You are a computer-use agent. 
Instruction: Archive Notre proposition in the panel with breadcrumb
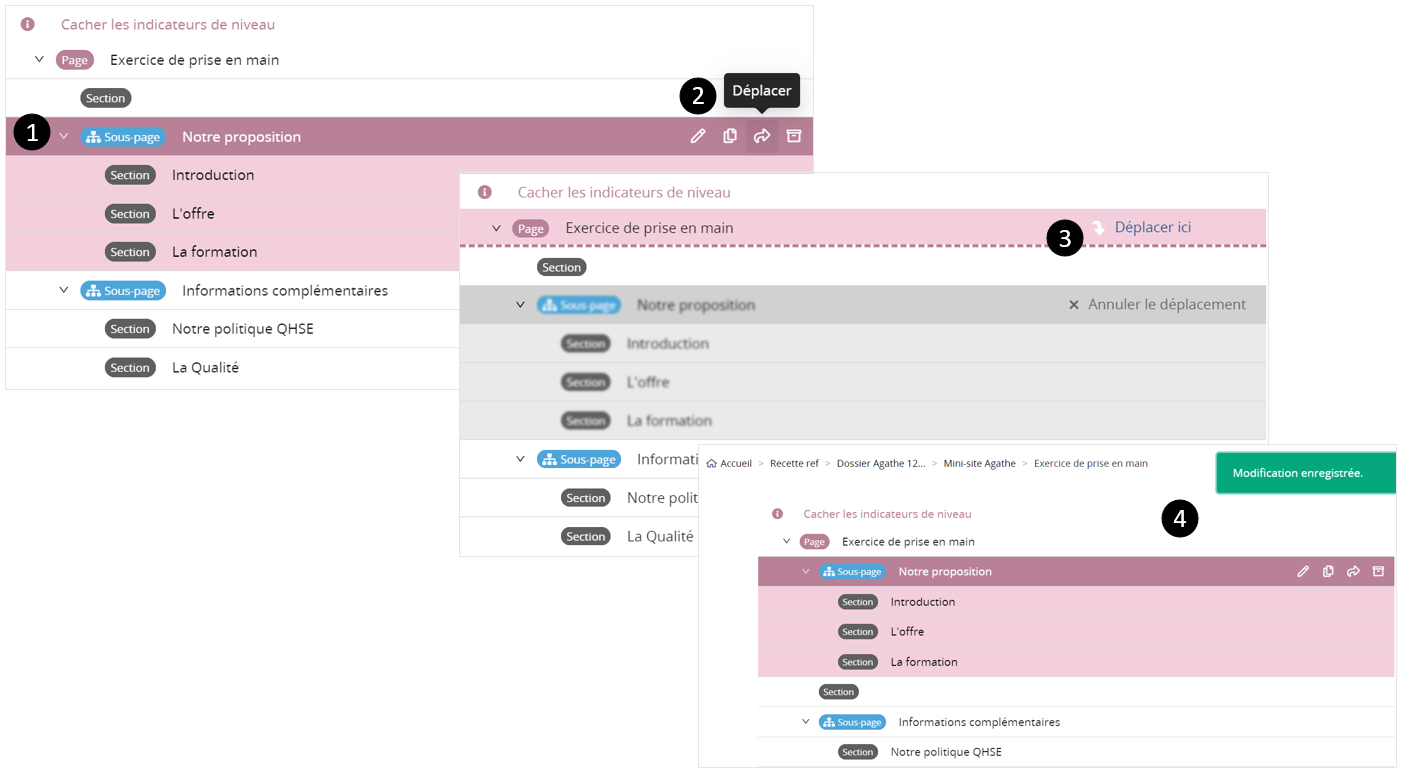[1378, 571]
